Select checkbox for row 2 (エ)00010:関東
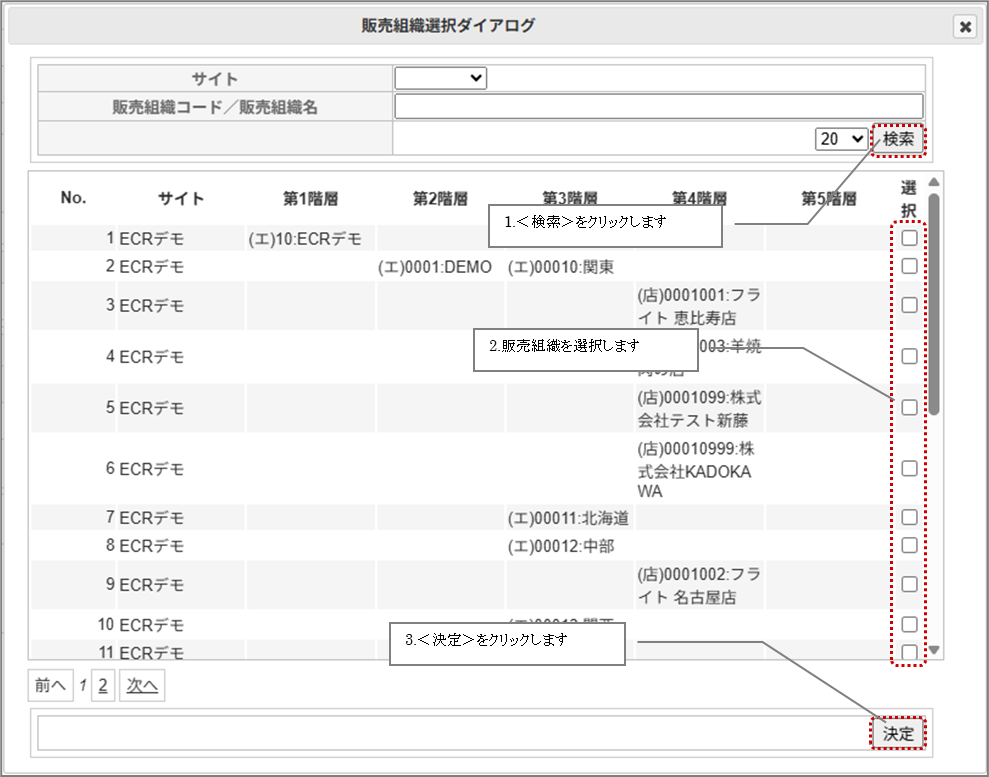989x777 pixels. point(909,266)
